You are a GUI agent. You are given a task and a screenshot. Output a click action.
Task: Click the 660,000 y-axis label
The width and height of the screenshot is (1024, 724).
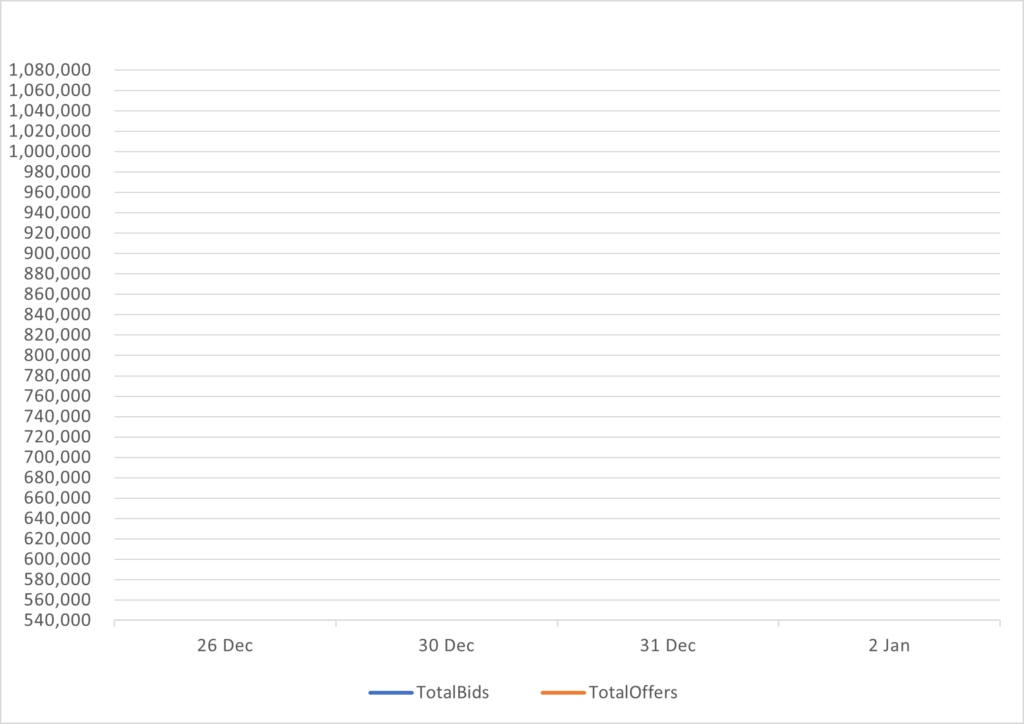(x=56, y=498)
